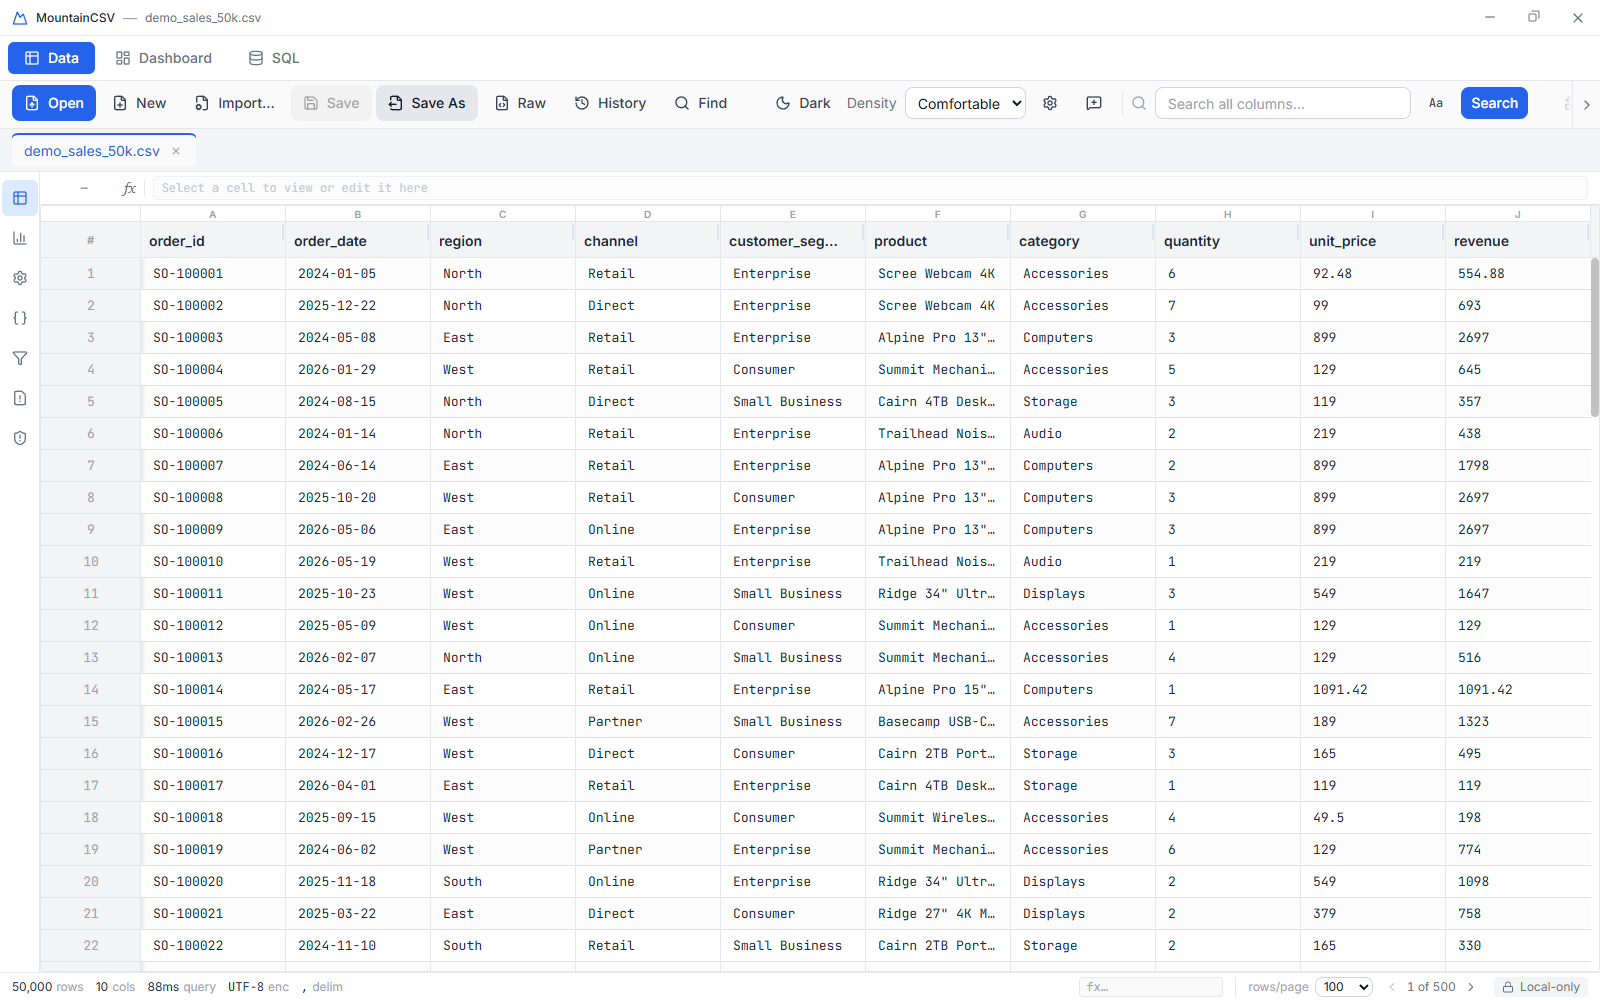This screenshot has width=1600, height=1000.
Task: Close the demo_sales_50k.csv tab
Action: [x=176, y=151]
